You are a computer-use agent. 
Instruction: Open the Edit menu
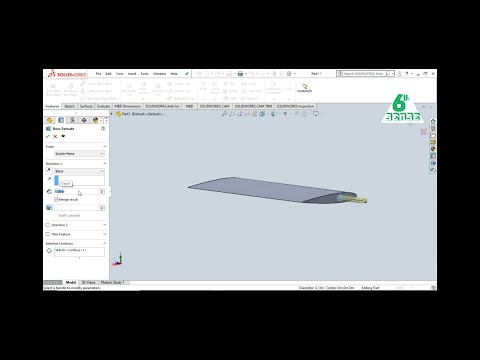click(109, 74)
